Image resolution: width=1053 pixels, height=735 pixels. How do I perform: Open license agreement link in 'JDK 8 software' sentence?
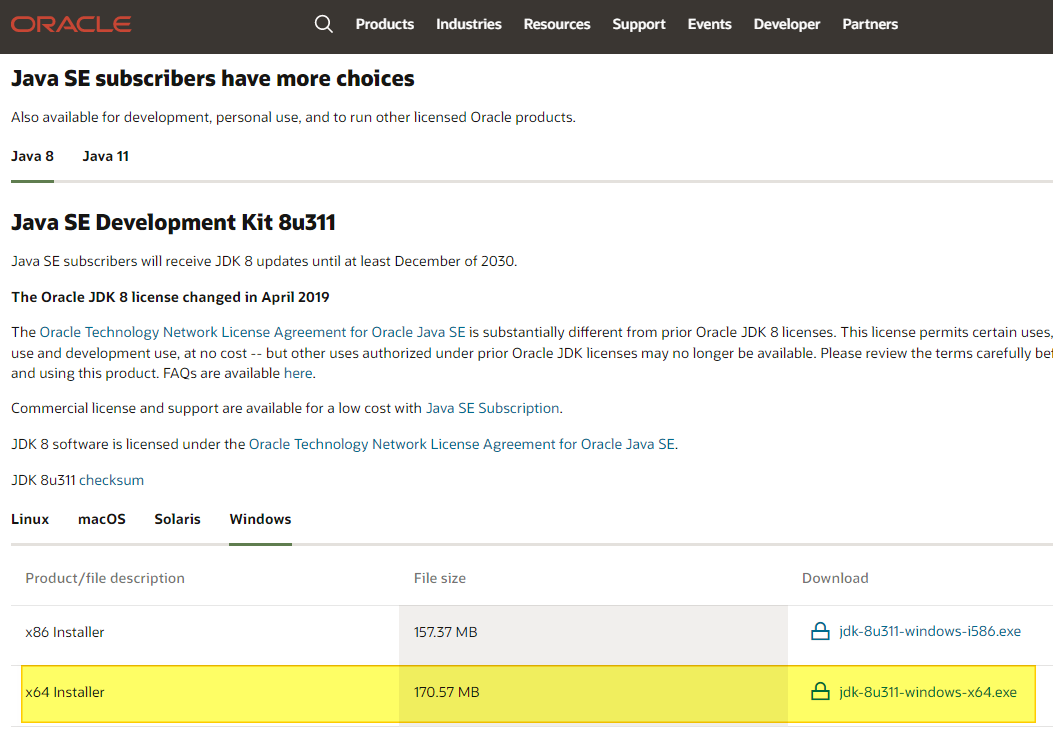click(x=462, y=444)
